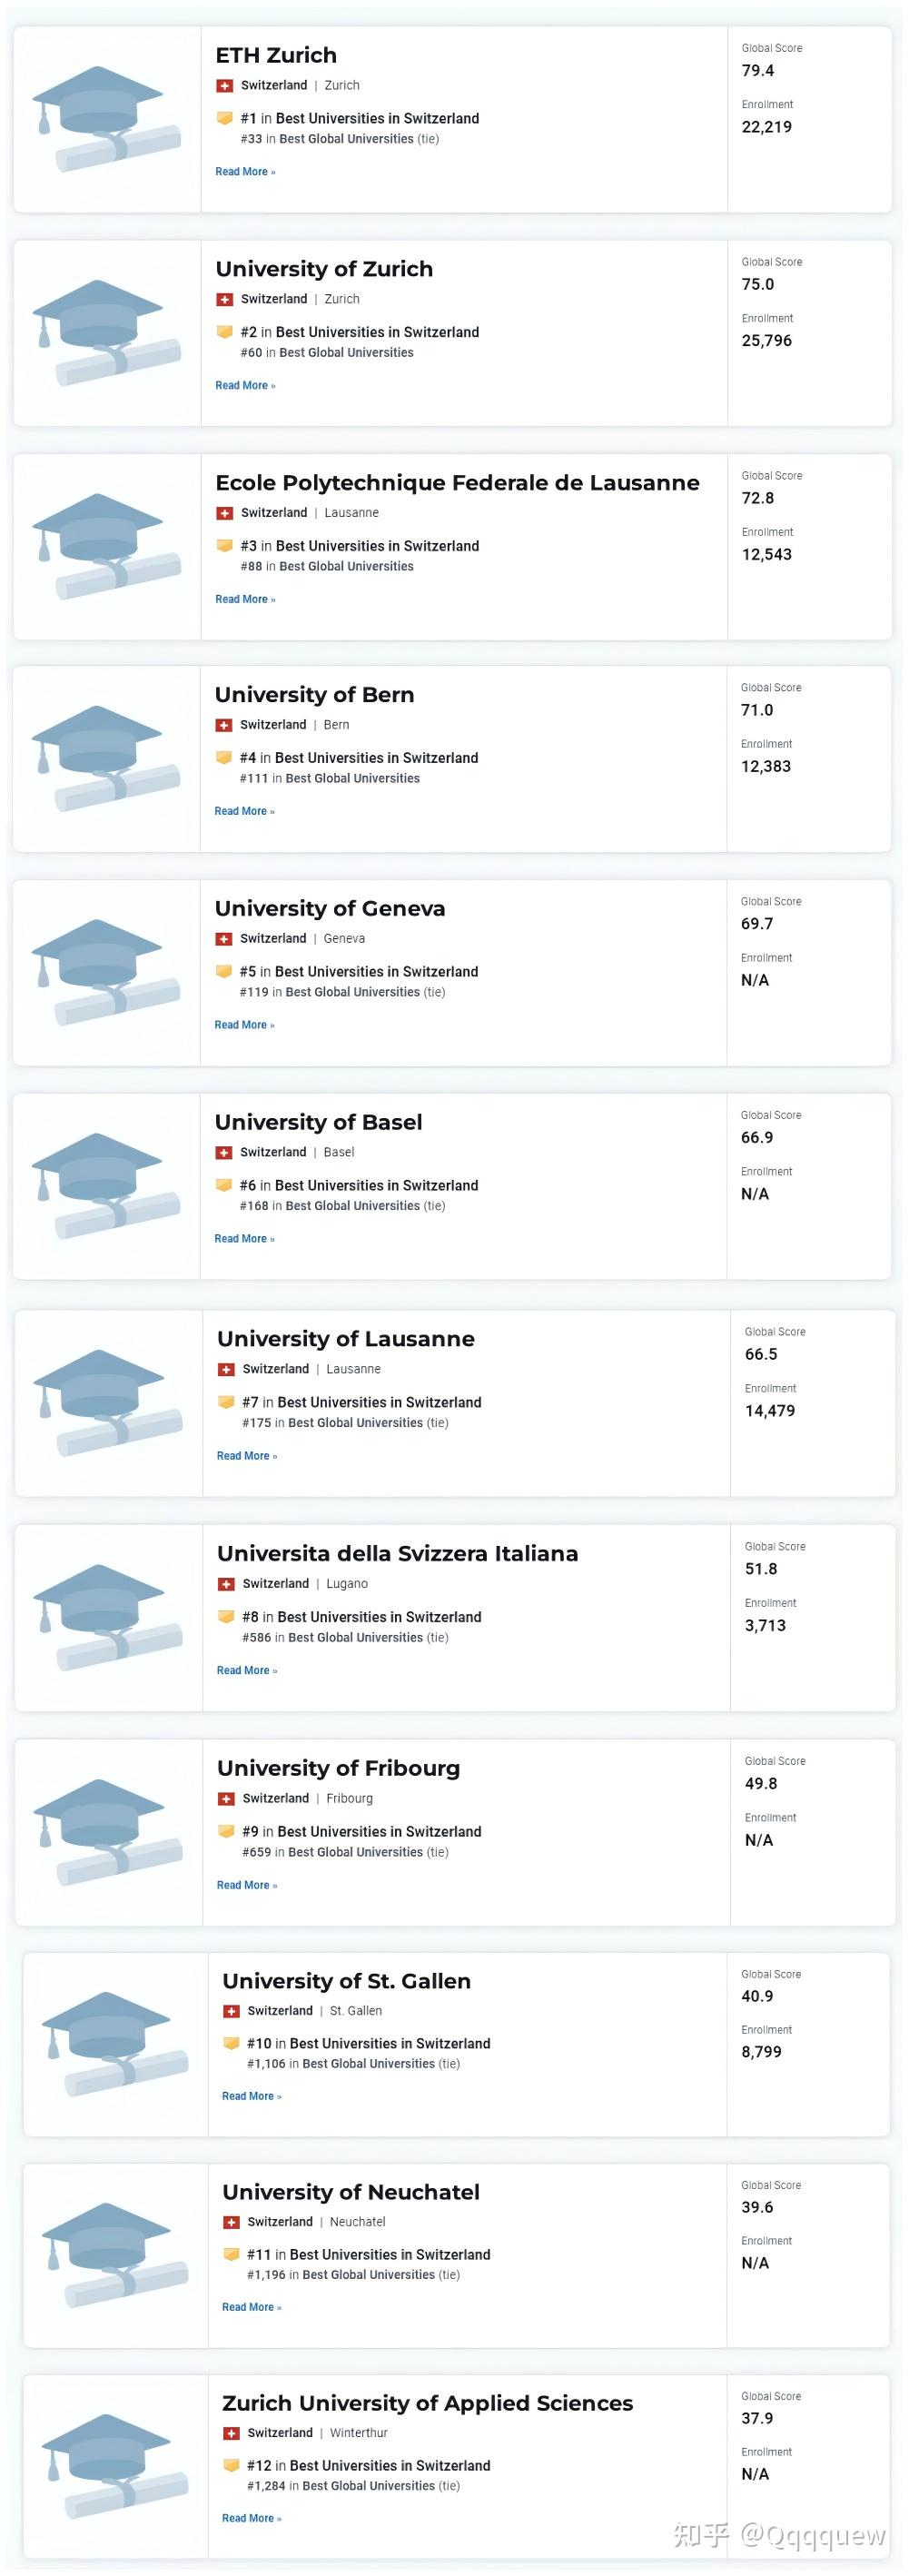Screen dimensions: 909x2576
Task: Open Ecole Polytechnique Federale de Lausanne heading
Action: point(457,483)
